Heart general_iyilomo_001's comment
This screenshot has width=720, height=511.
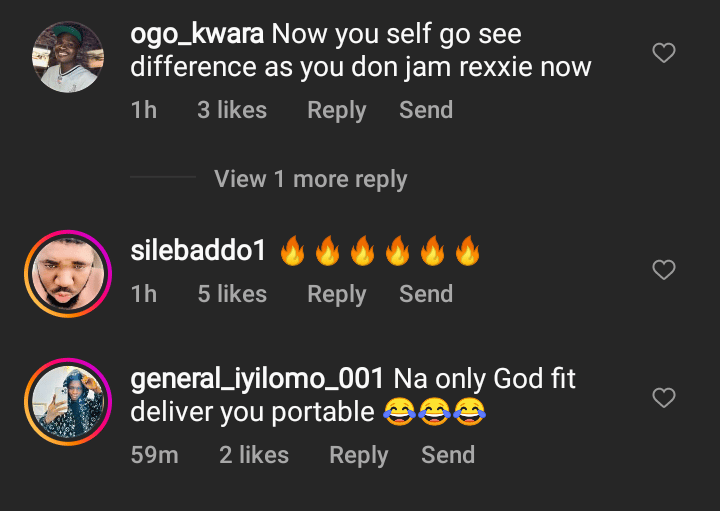point(664,399)
